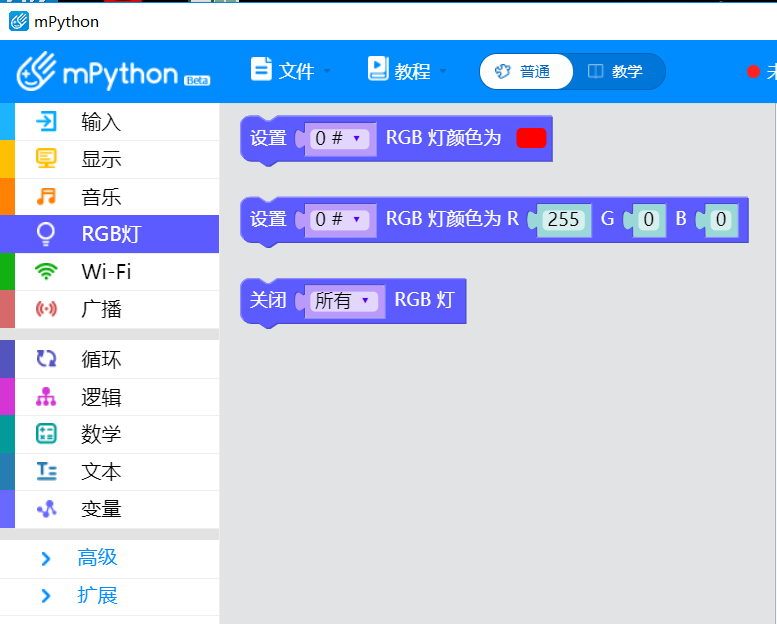The image size is (777, 624).
Task: Click the R value field showing 255
Action: coord(564,220)
